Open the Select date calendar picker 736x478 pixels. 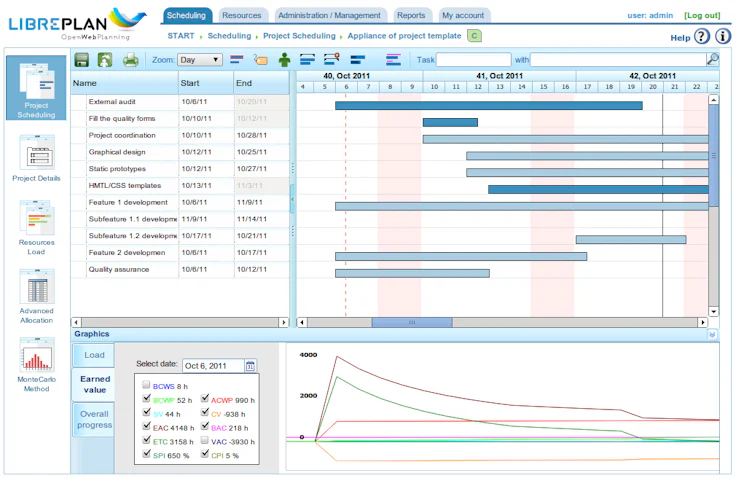click(250, 366)
